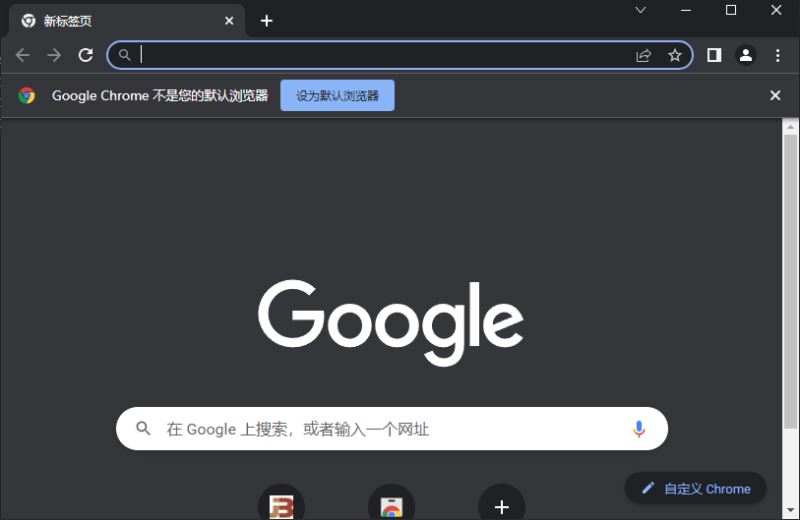This screenshot has width=800, height=520.
Task: Open Chrome's three-dot menu
Action: [x=778, y=55]
